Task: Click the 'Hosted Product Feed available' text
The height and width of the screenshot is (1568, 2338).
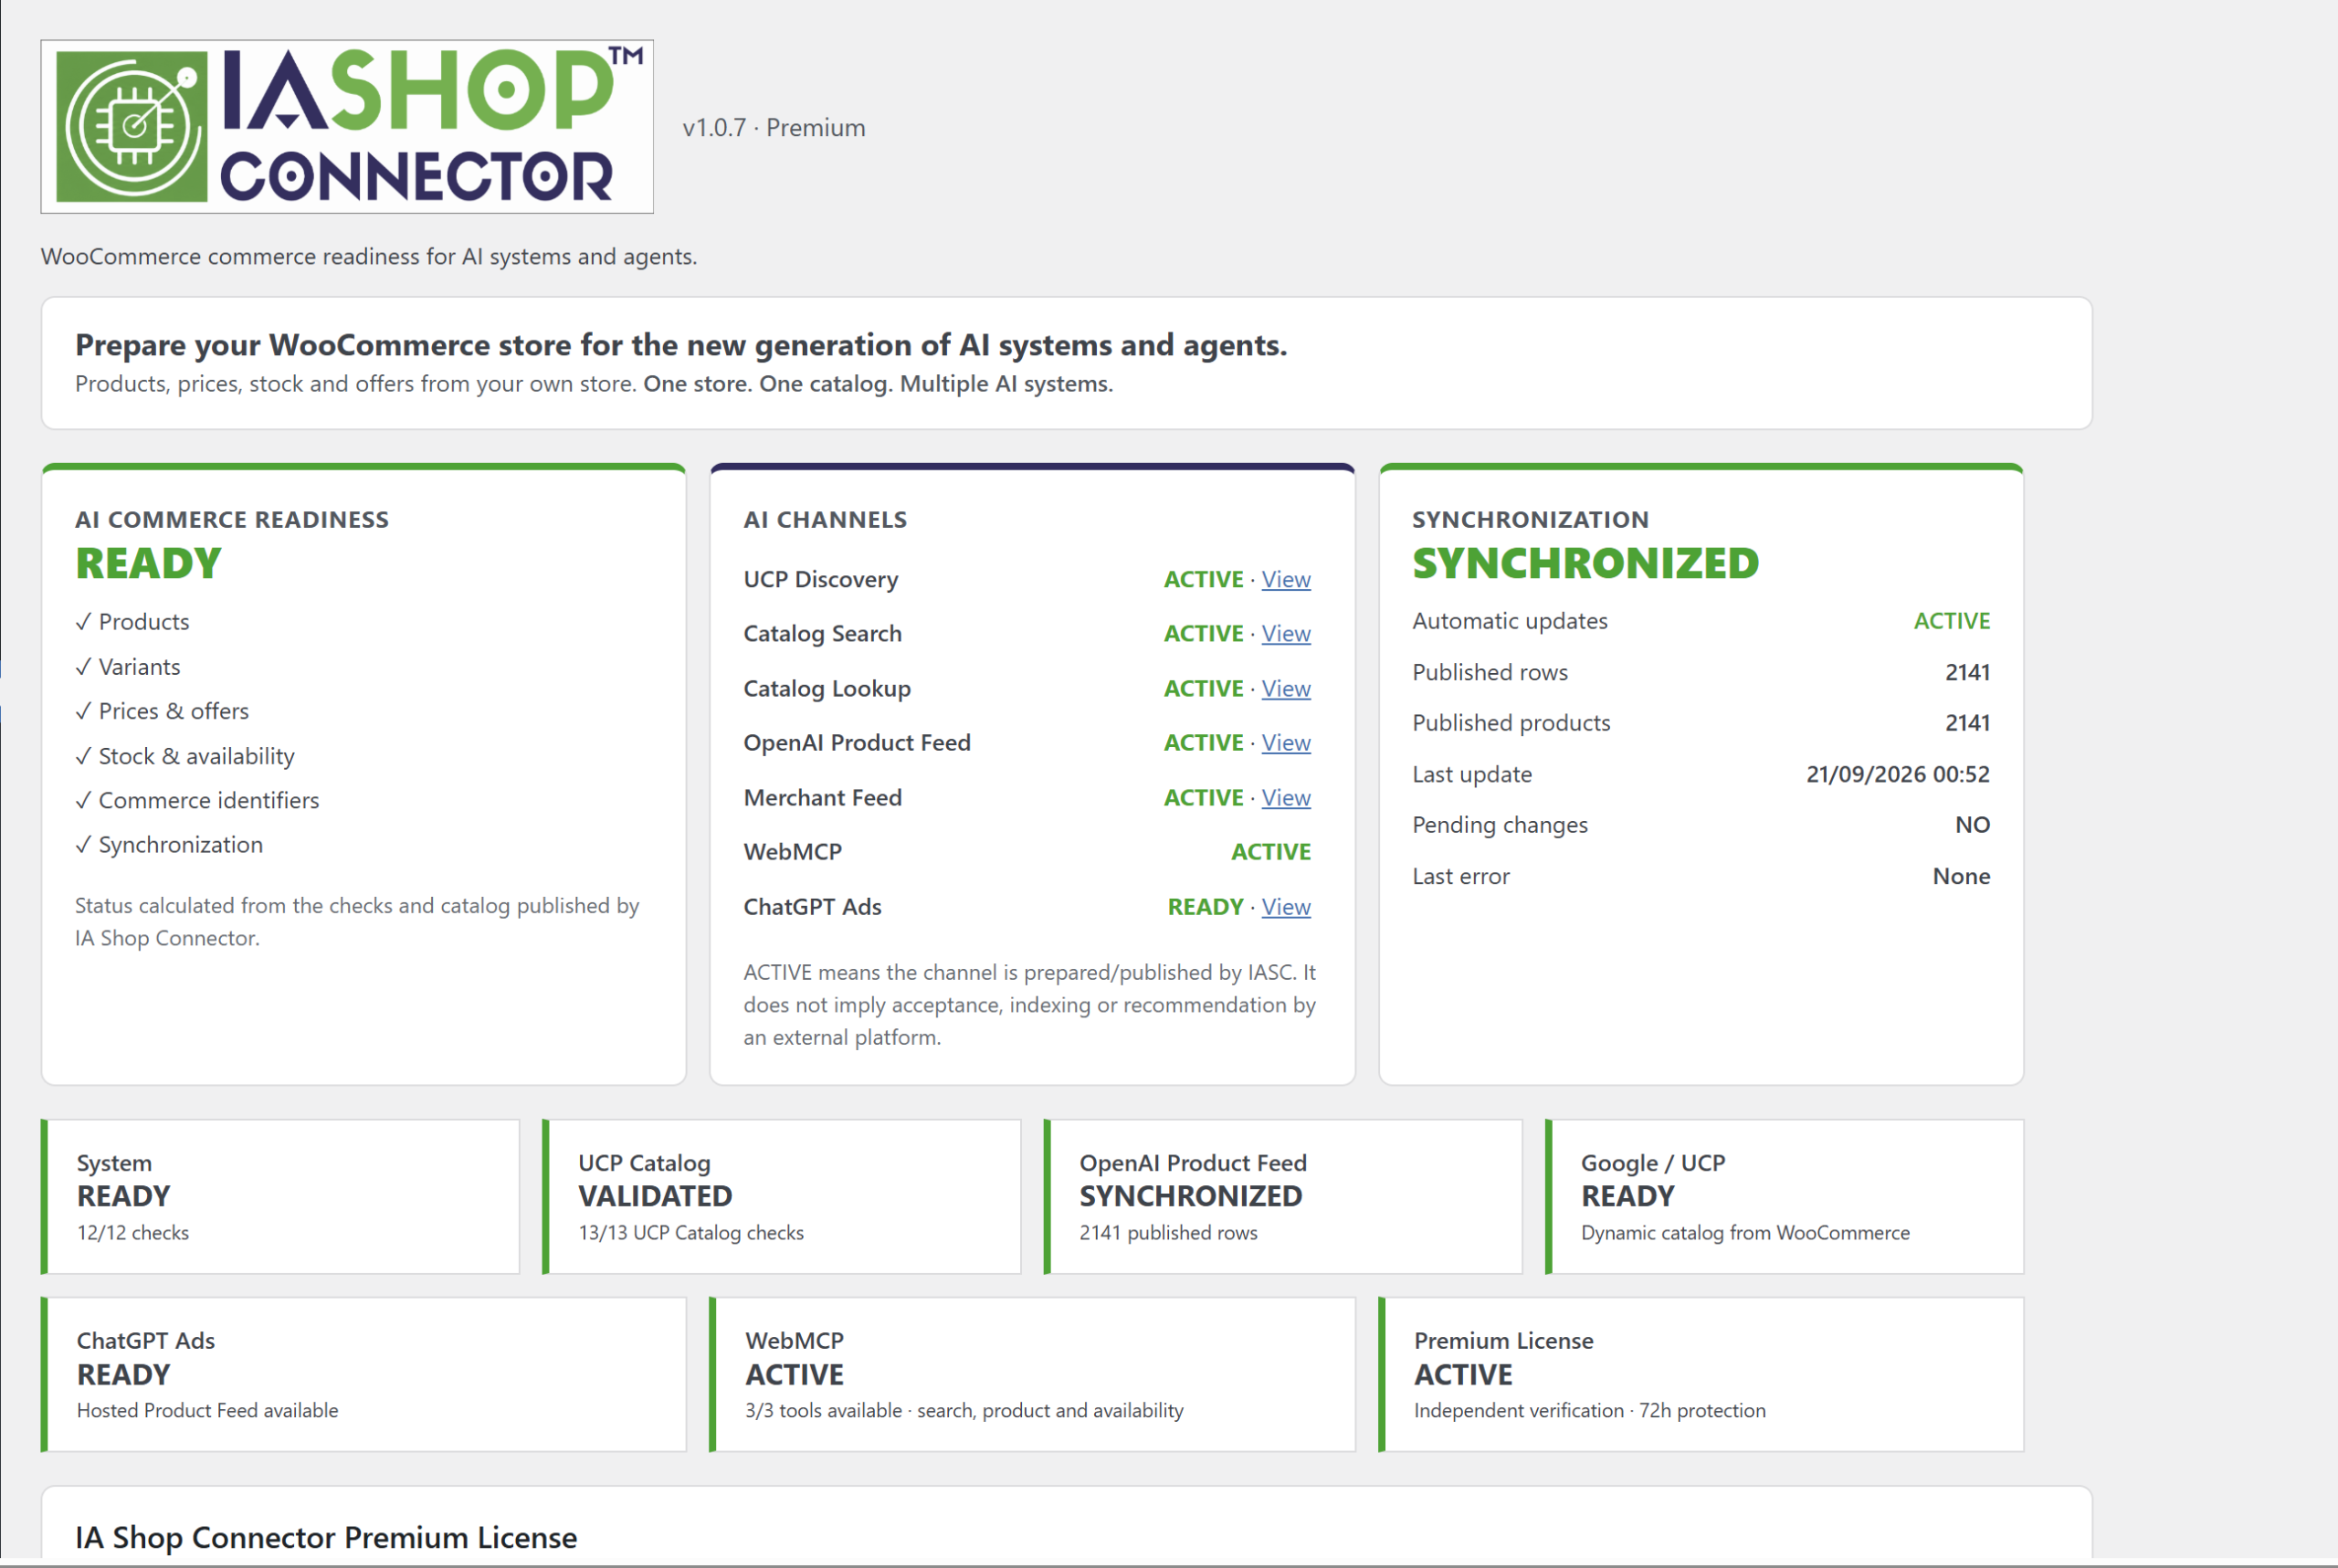Action: point(208,1411)
